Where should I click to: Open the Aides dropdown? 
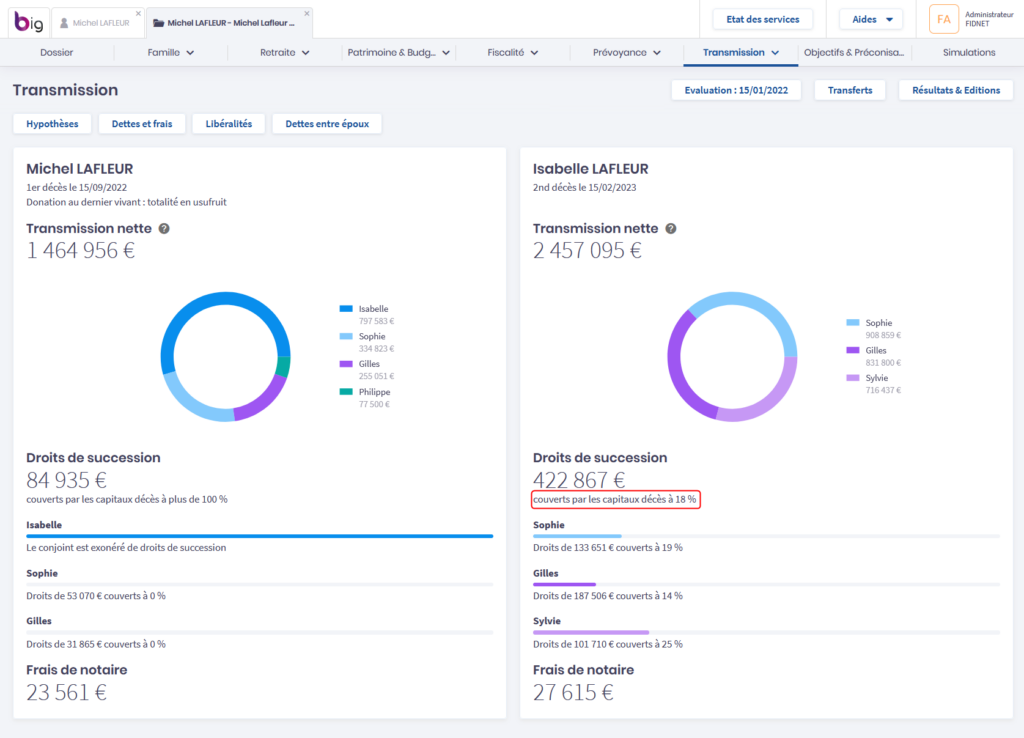870,19
